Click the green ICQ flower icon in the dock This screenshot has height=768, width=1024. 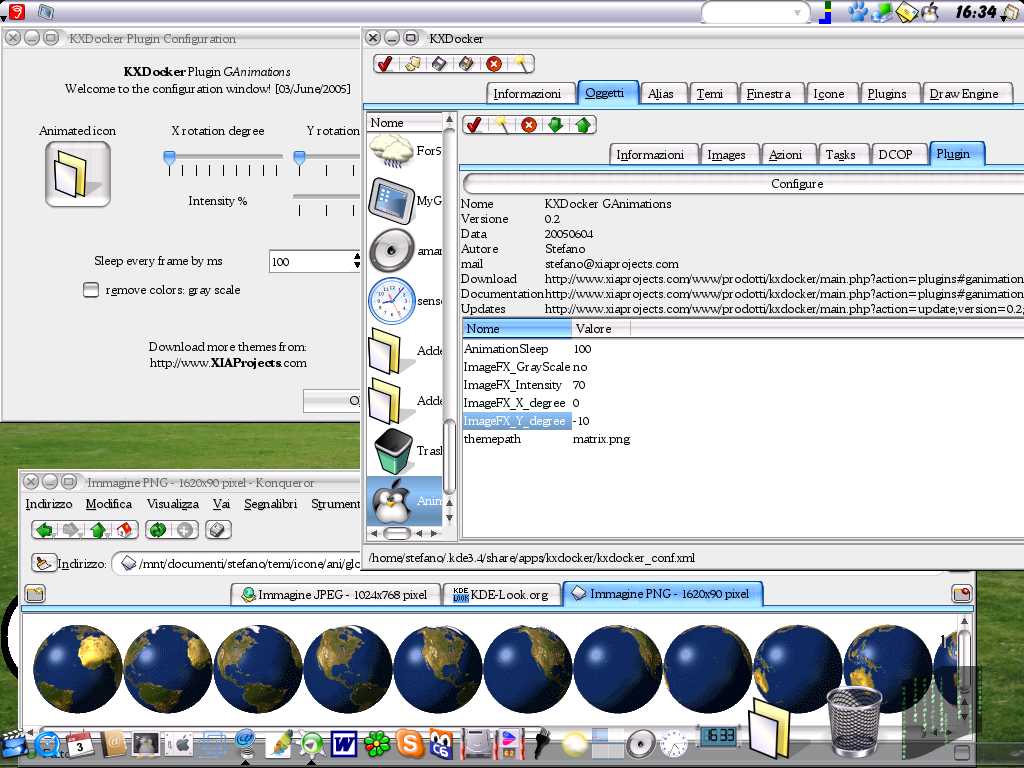click(x=377, y=743)
